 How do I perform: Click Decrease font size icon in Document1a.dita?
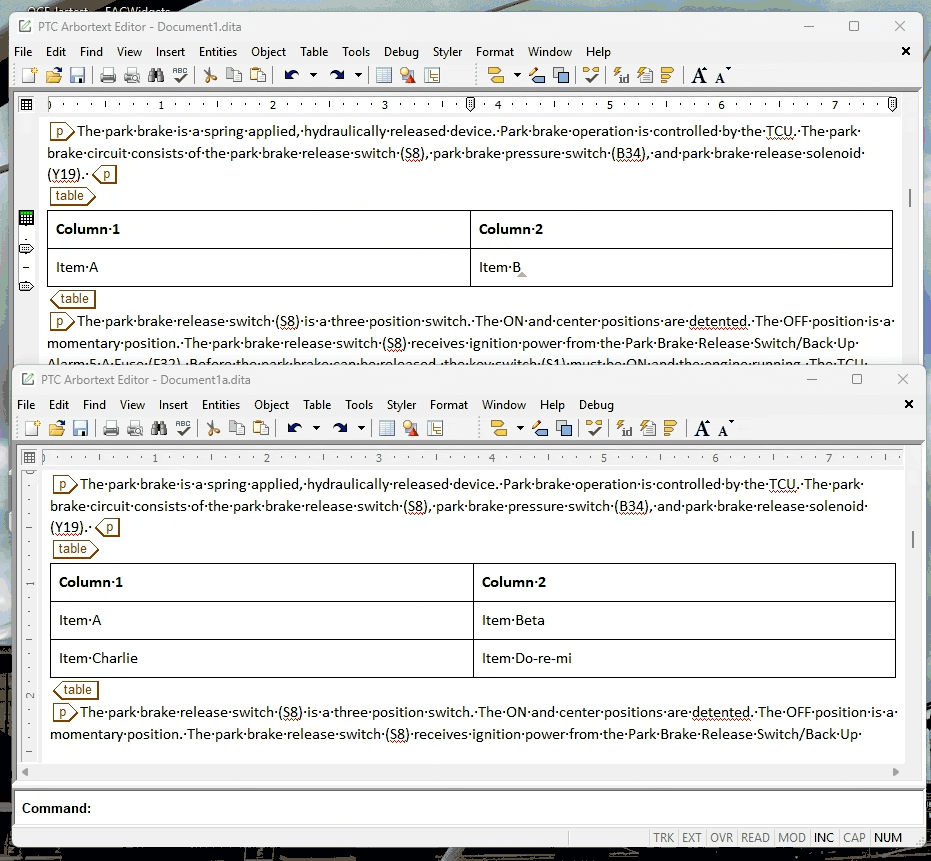coord(726,428)
